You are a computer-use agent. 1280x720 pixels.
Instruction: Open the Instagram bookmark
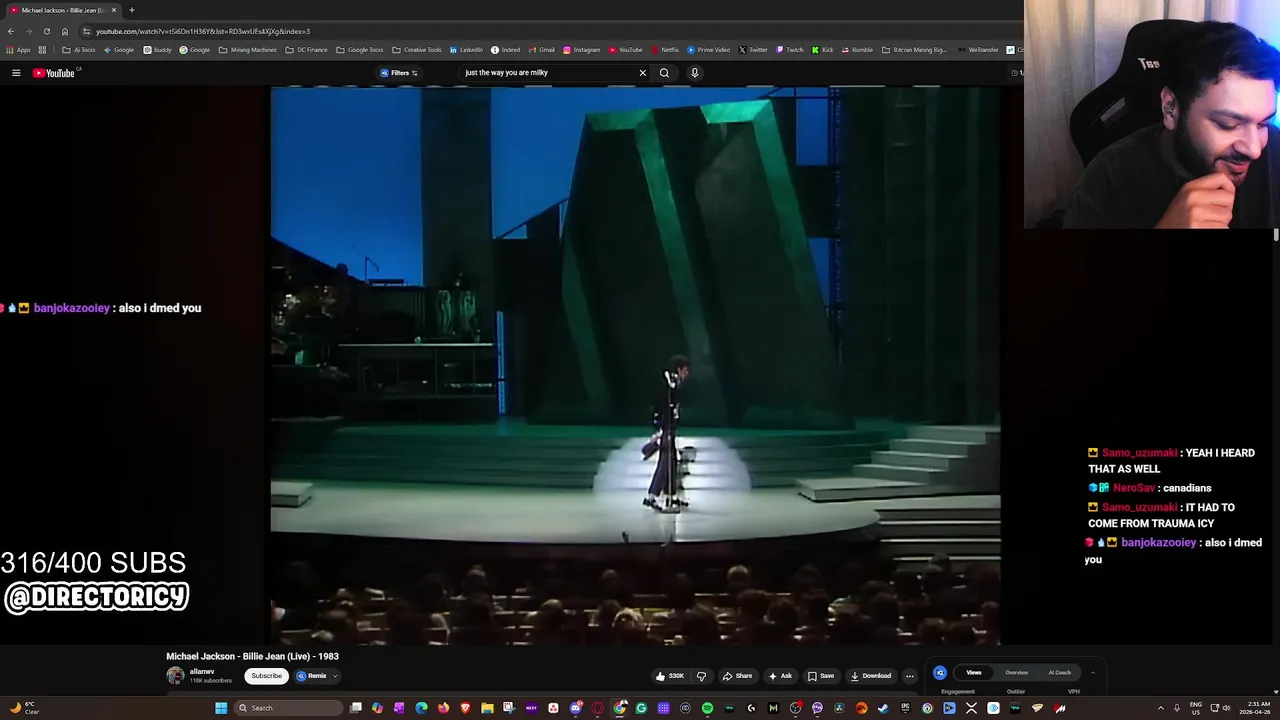(581, 50)
